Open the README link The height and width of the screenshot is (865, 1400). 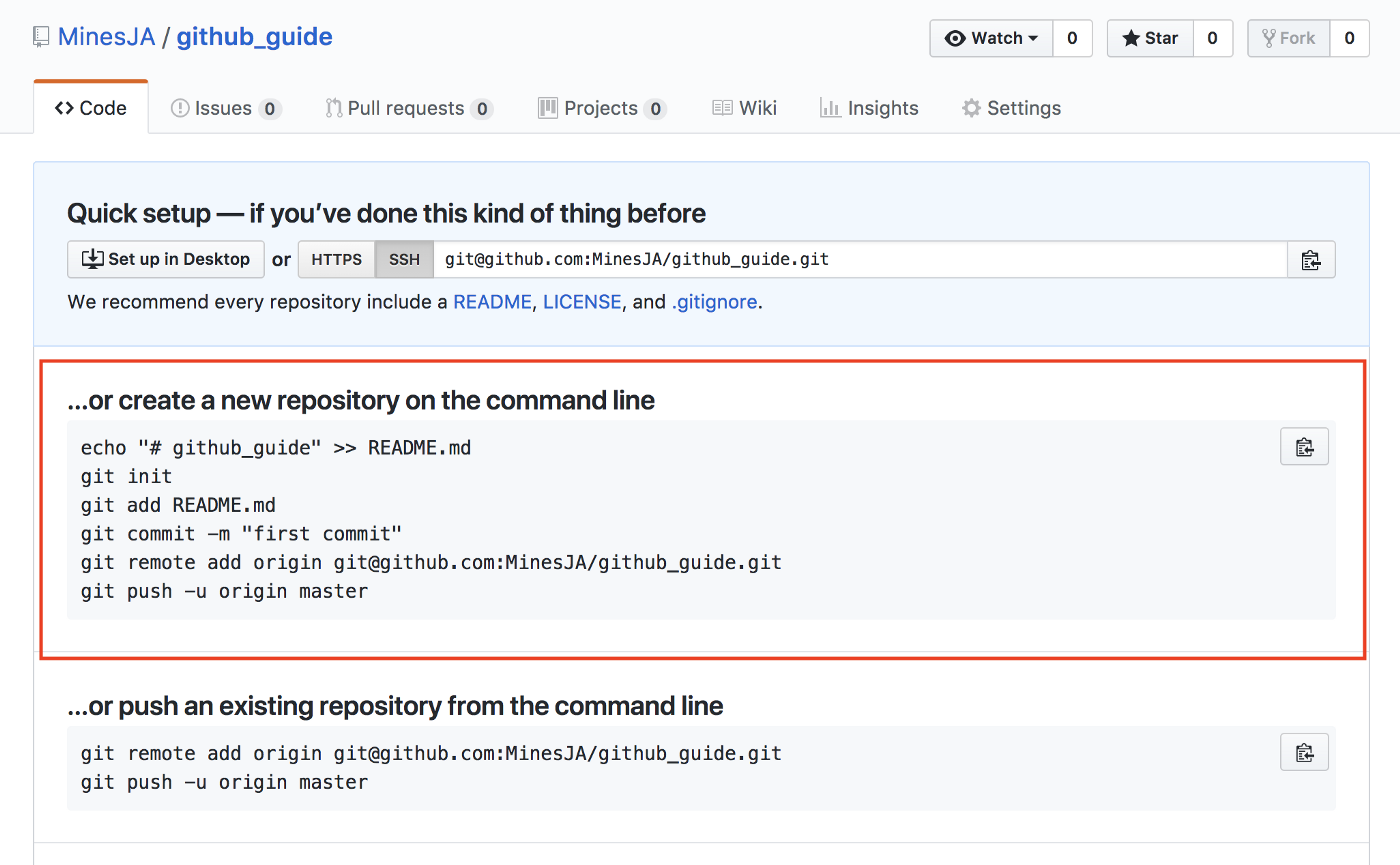pyautogui.click(x=492, y=301)
